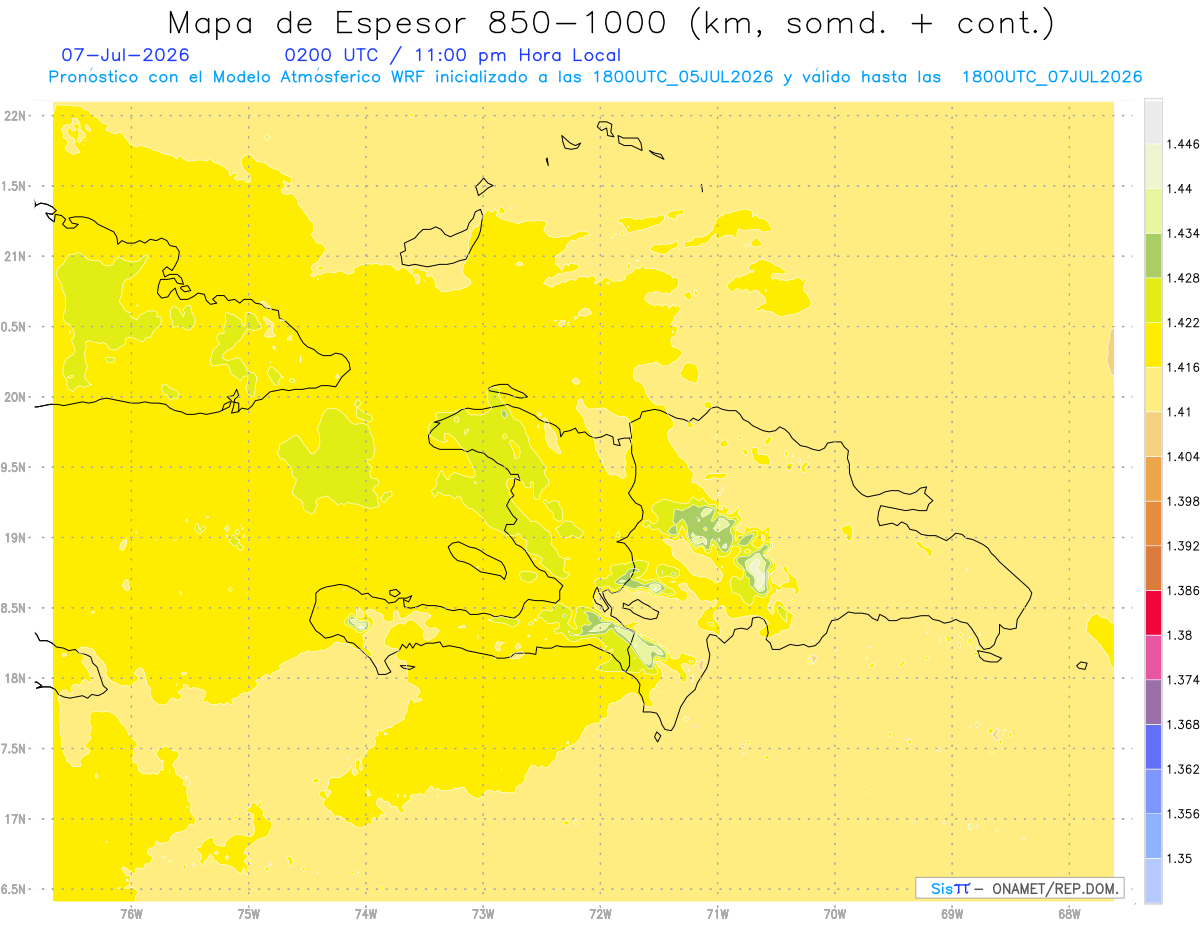Viewport: 1200px width, 927px height.
Task: Click the '71W' longitude label
Action: coord(717,913)
